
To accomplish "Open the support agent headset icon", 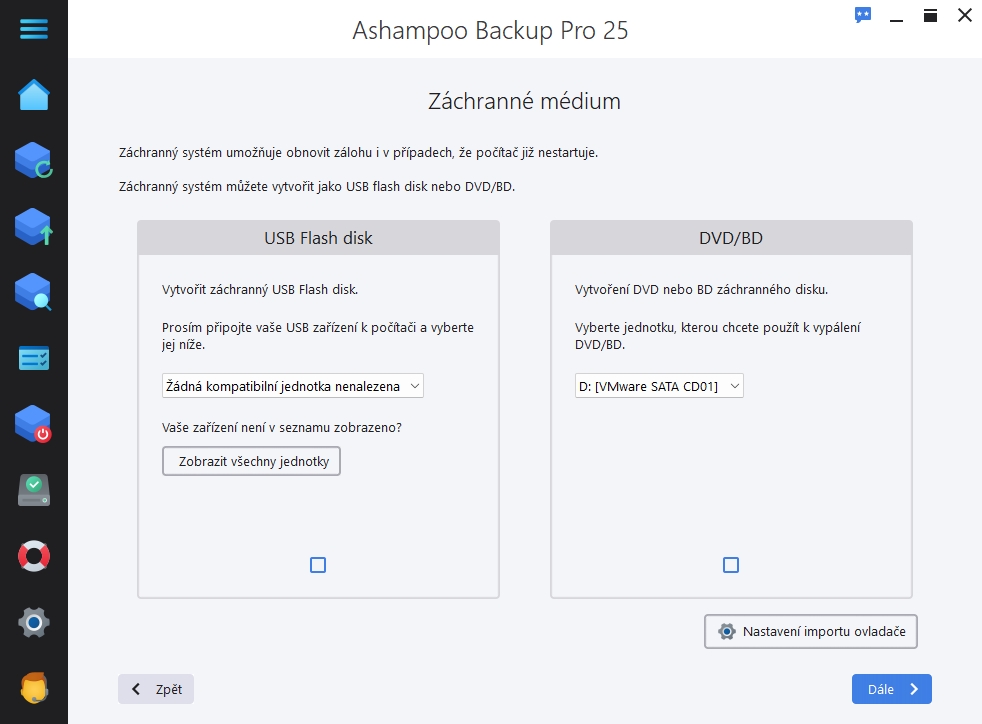I will pyautogui.click(x=34, y=688).
